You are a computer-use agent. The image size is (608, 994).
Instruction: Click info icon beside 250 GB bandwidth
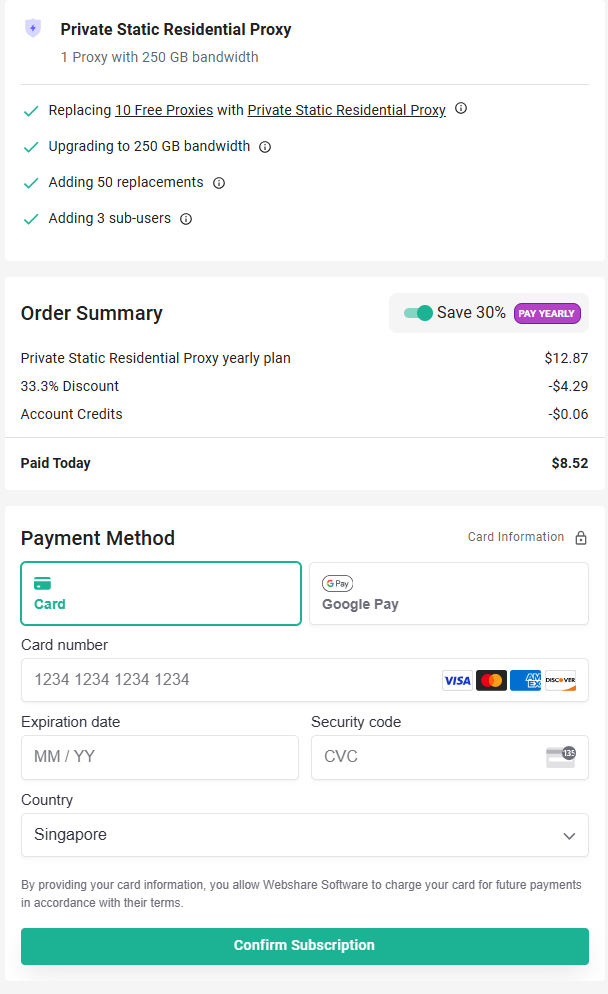(x=265, y=147)
